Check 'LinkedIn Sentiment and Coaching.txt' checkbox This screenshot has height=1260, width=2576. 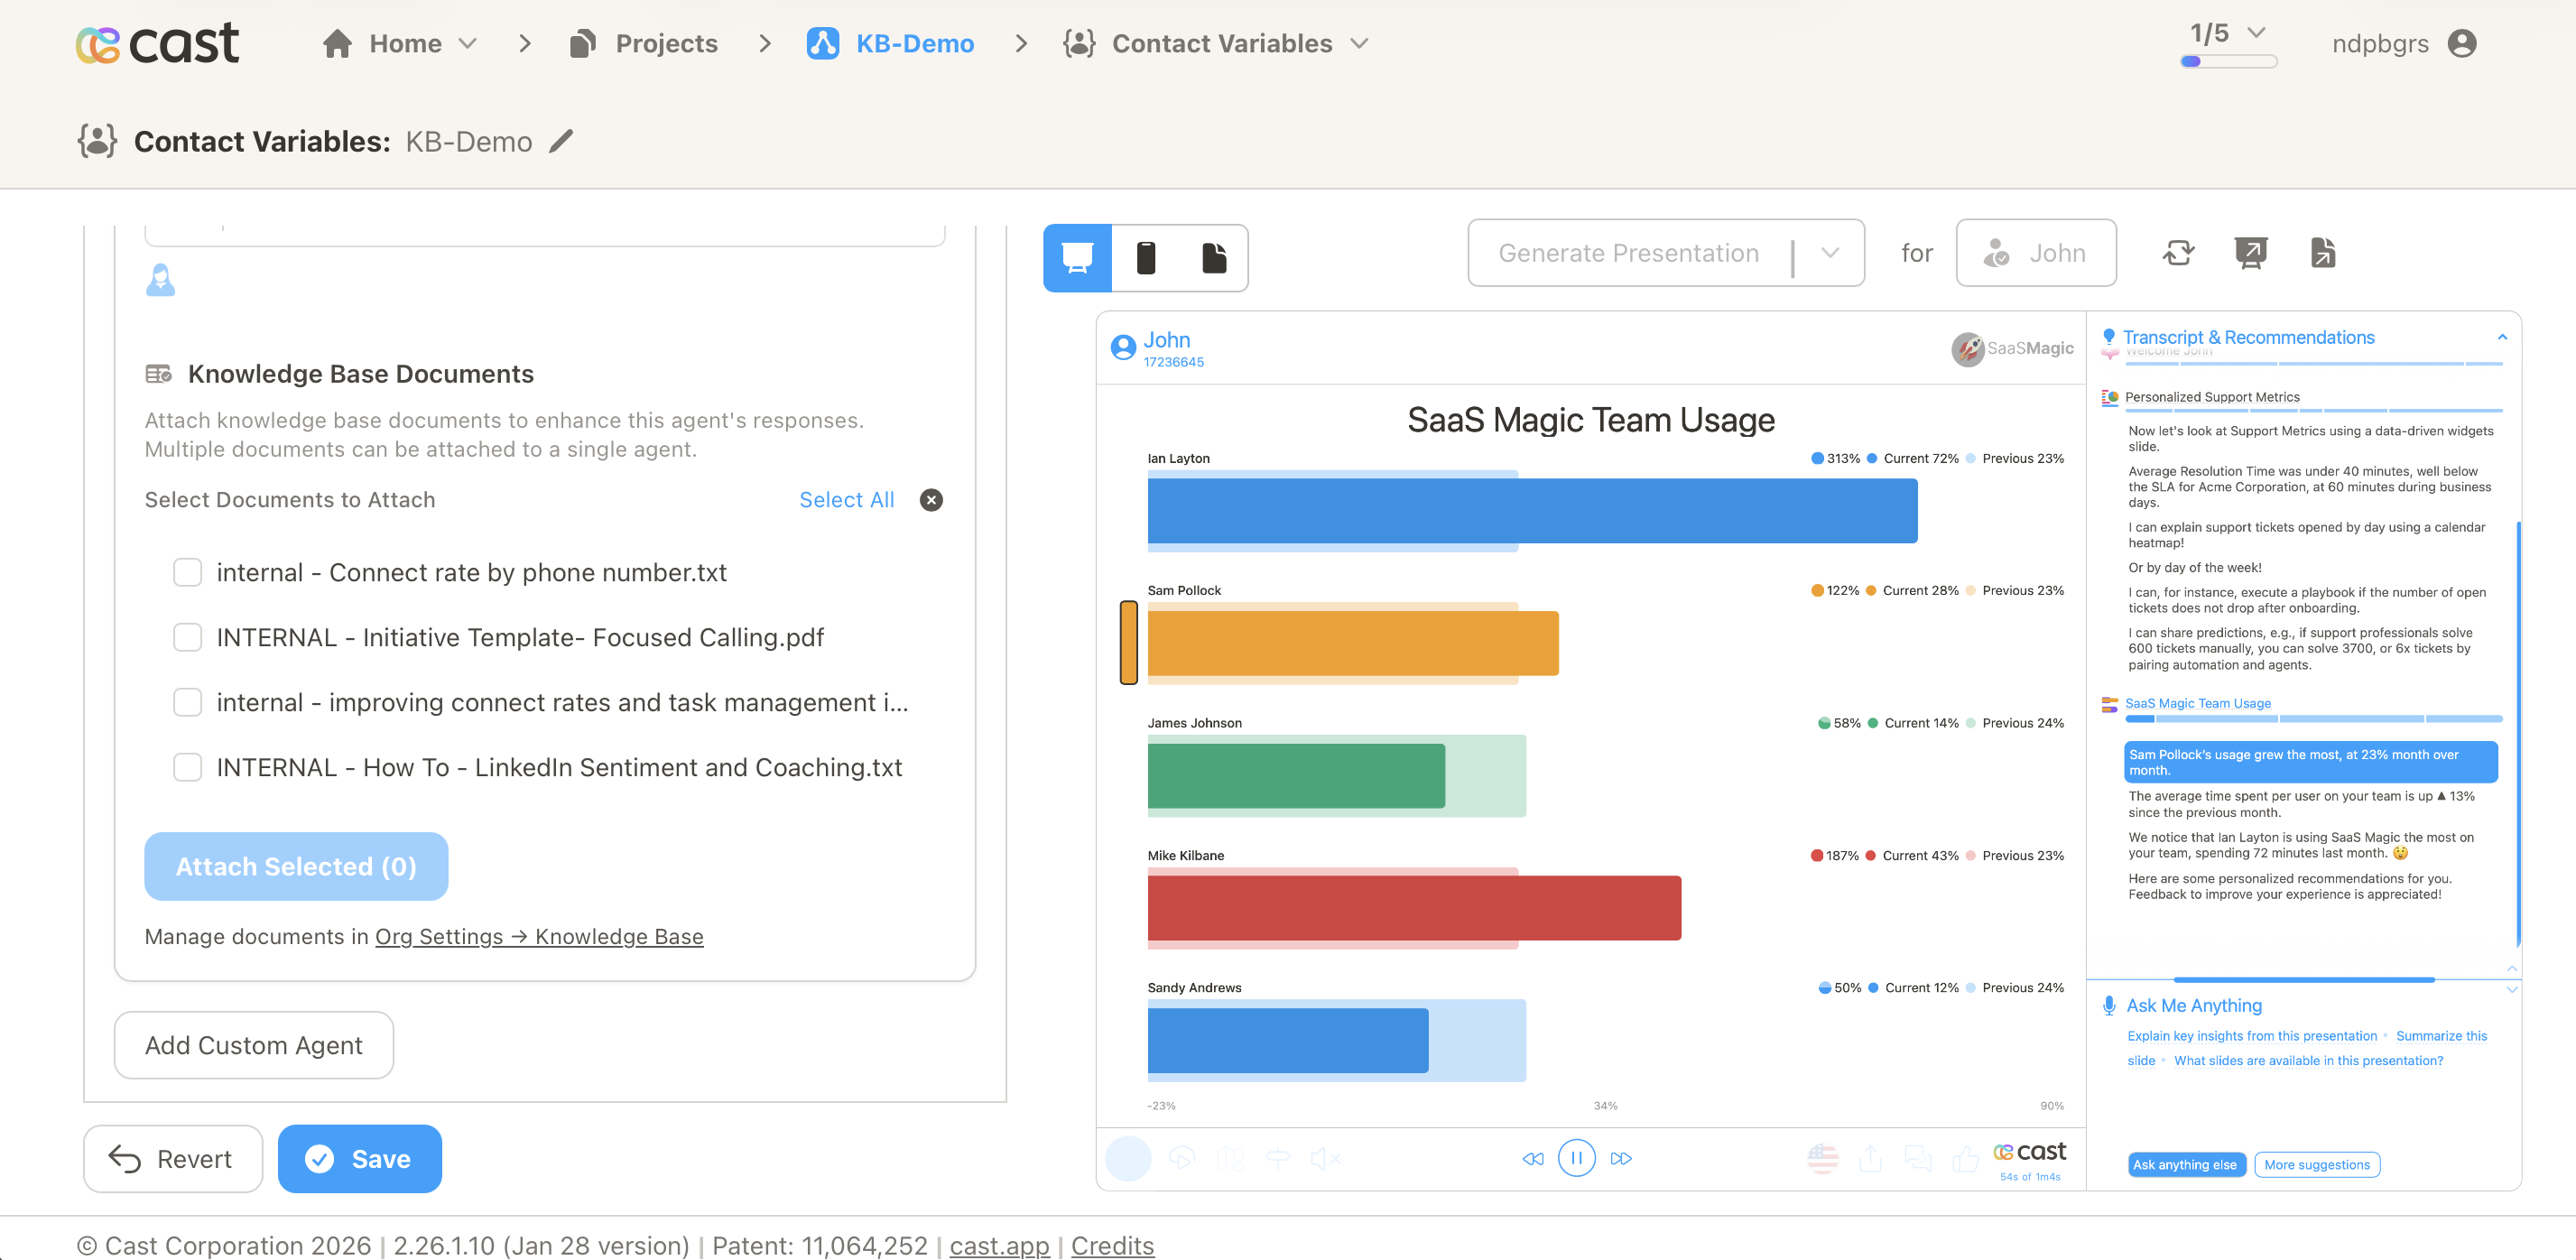pyautogui.click(x=188, y=767)
